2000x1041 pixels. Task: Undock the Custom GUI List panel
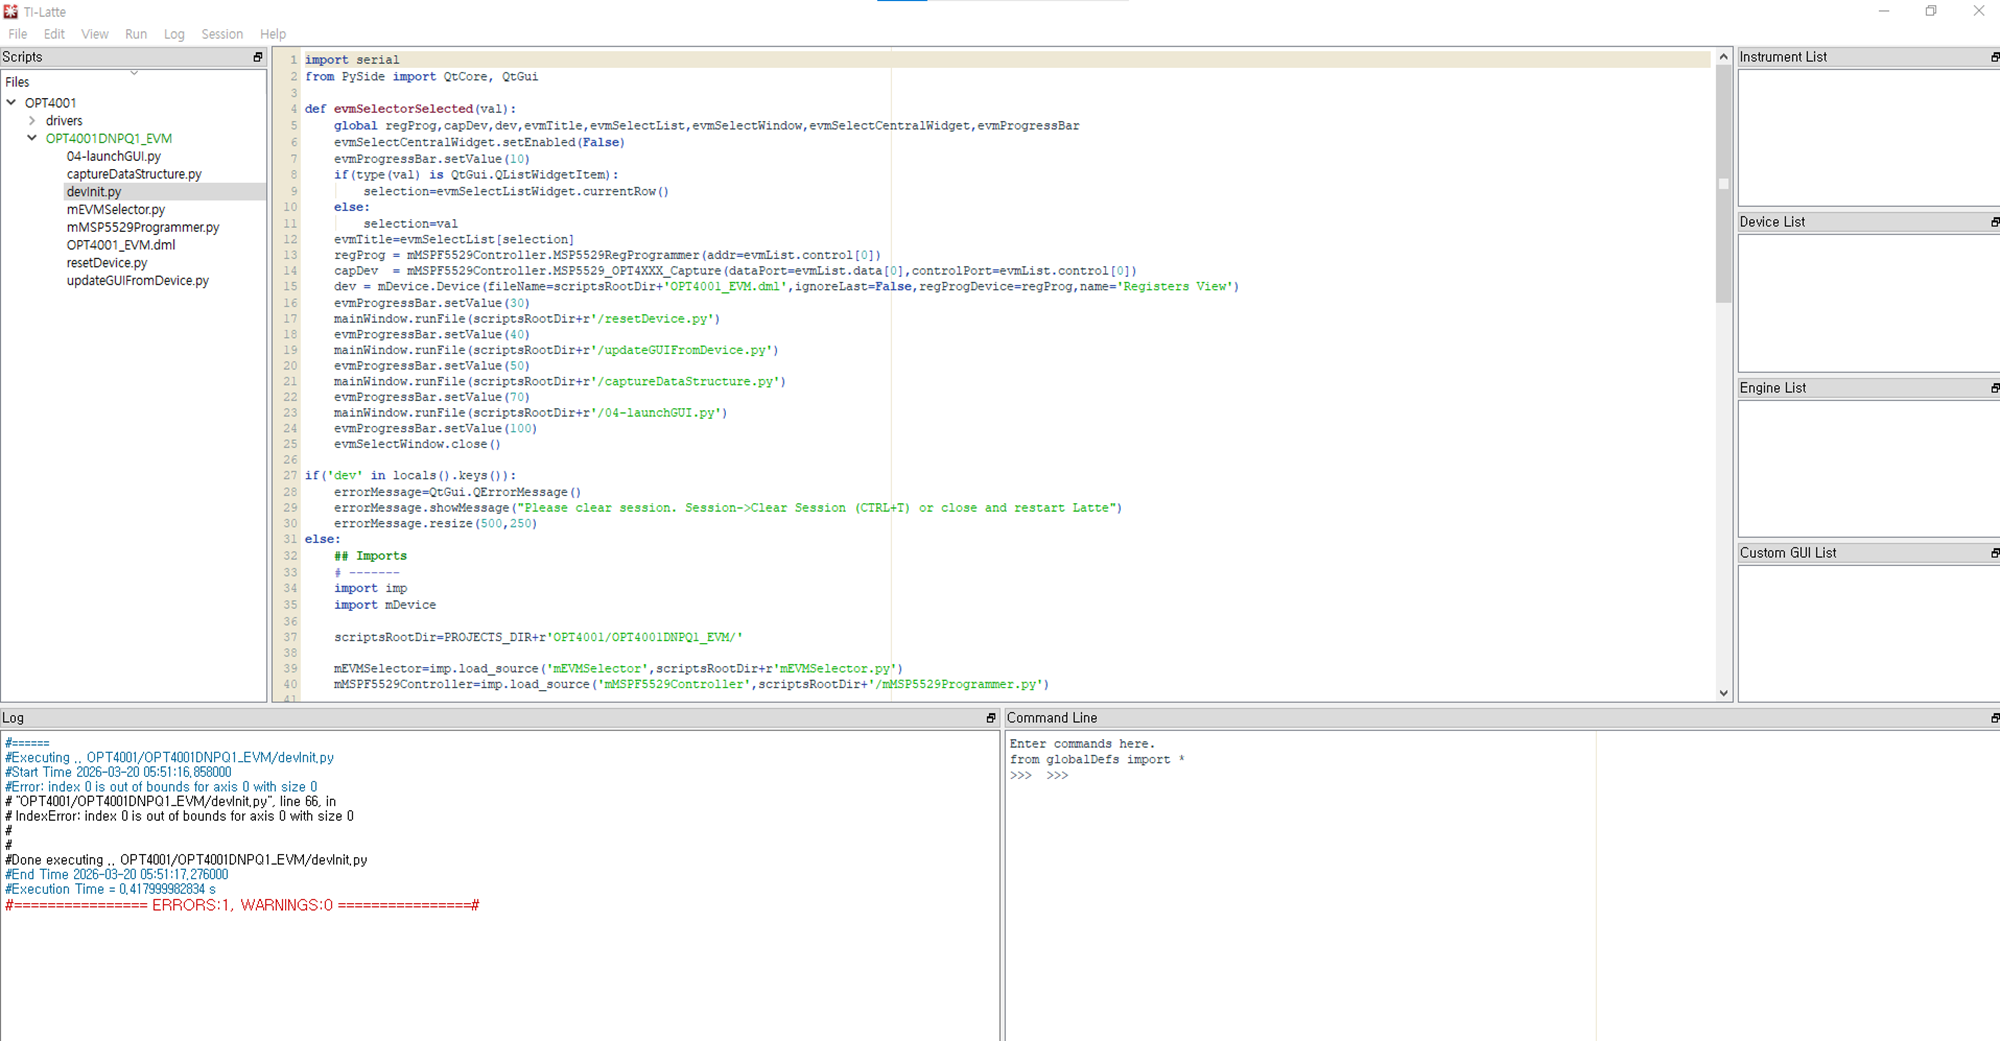coord(1994,553)
